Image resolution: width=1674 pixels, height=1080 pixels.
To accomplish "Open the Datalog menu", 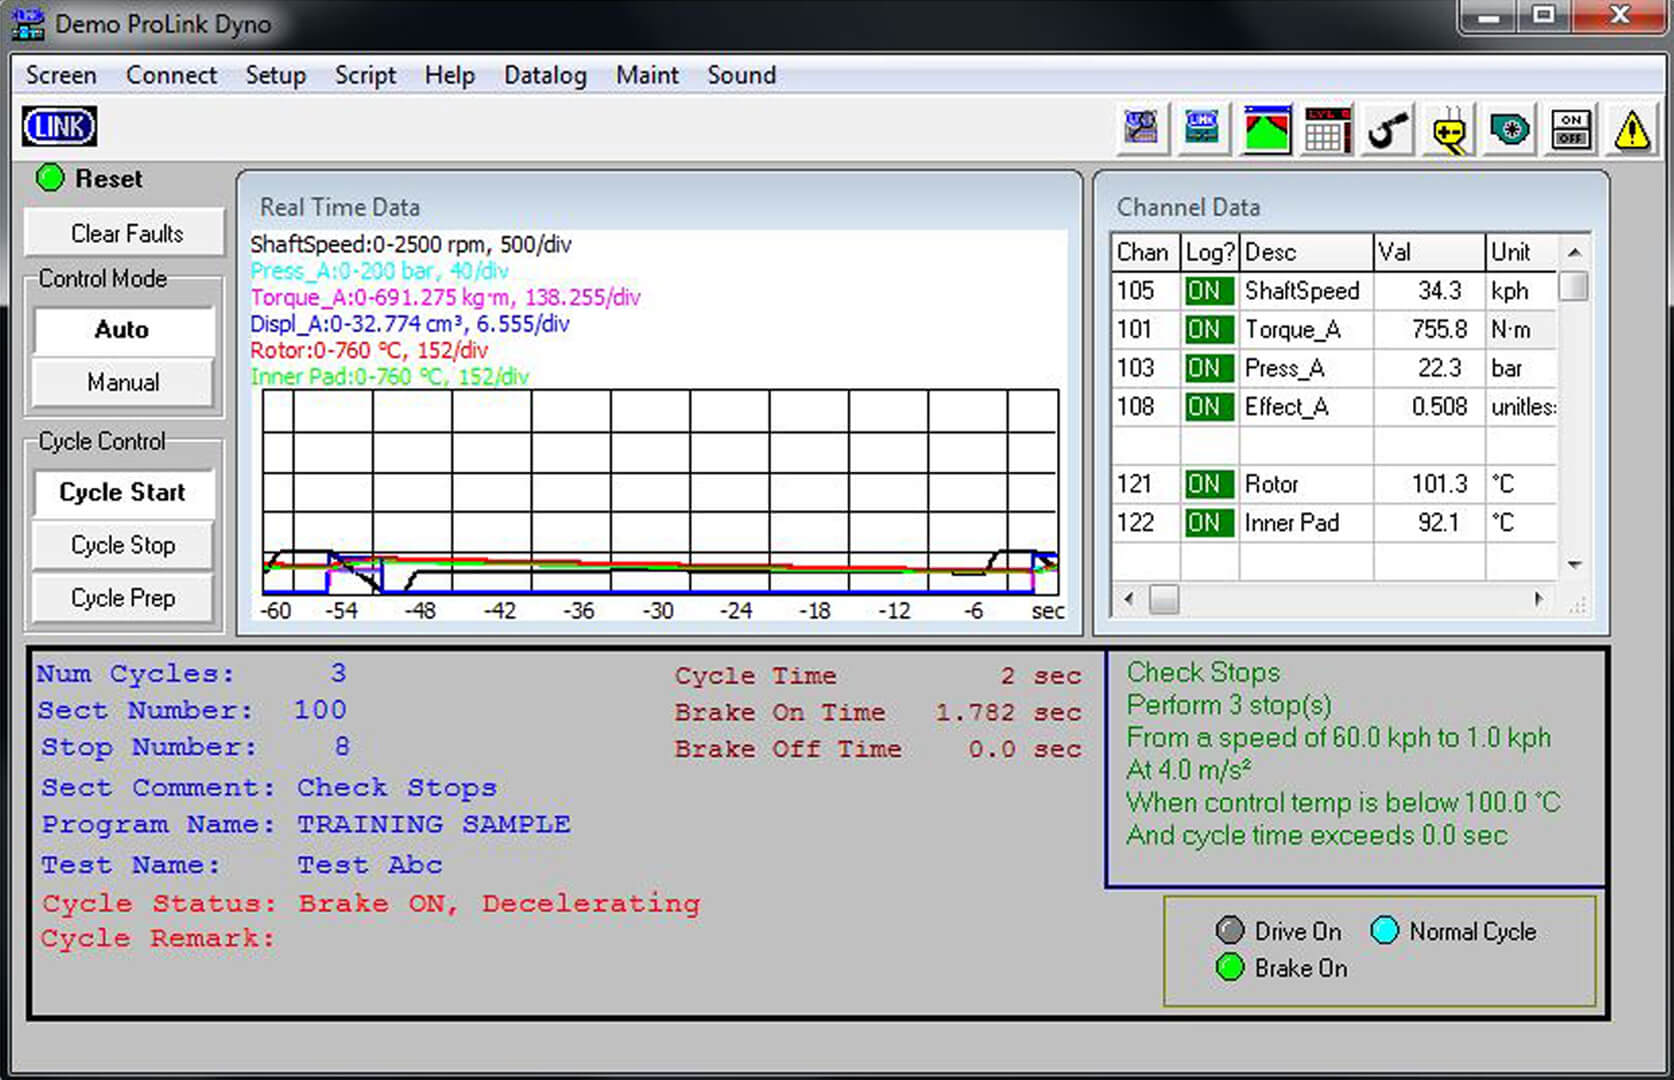I will coord(545,75).
